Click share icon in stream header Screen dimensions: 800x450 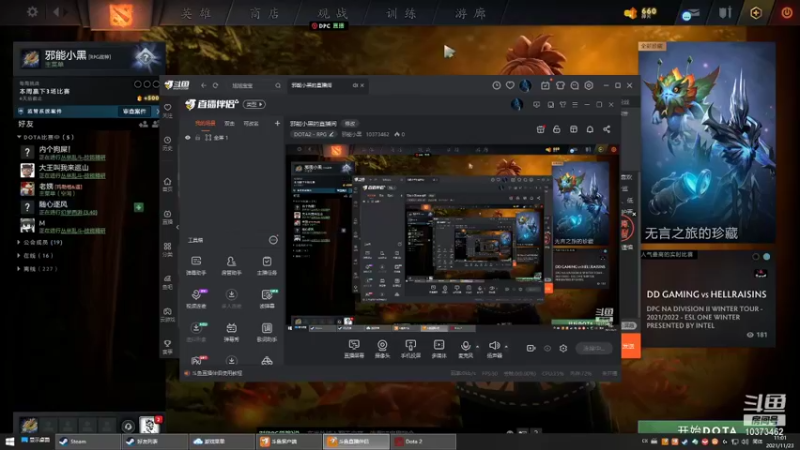pos(607,129)
